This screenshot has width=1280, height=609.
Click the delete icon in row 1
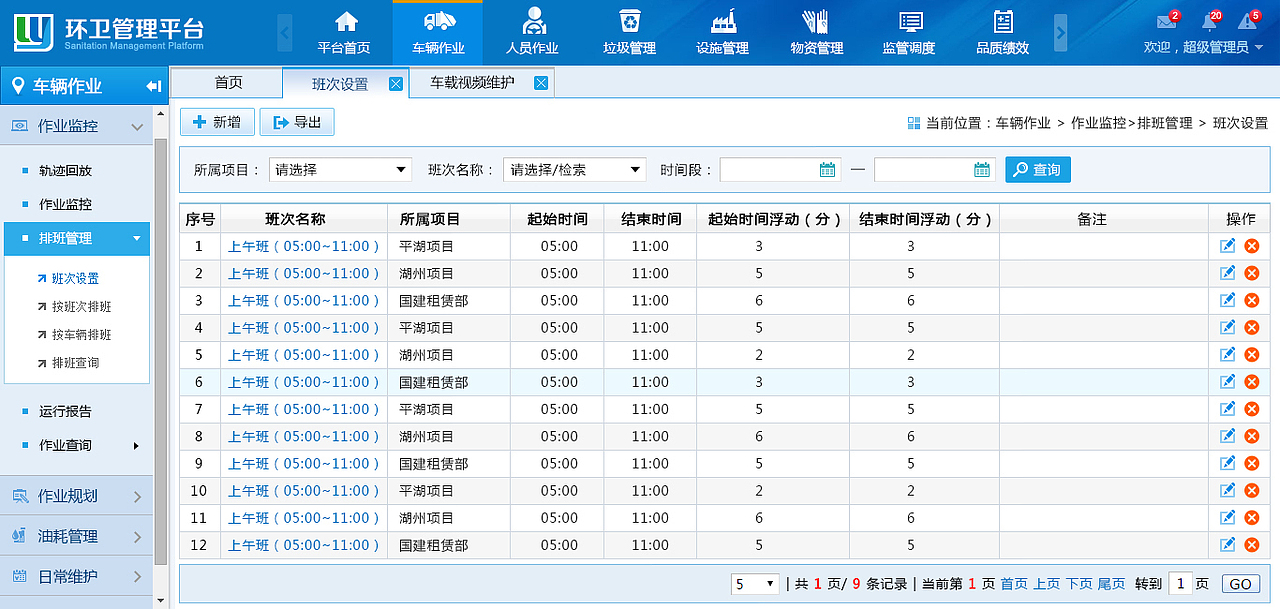1251,246
